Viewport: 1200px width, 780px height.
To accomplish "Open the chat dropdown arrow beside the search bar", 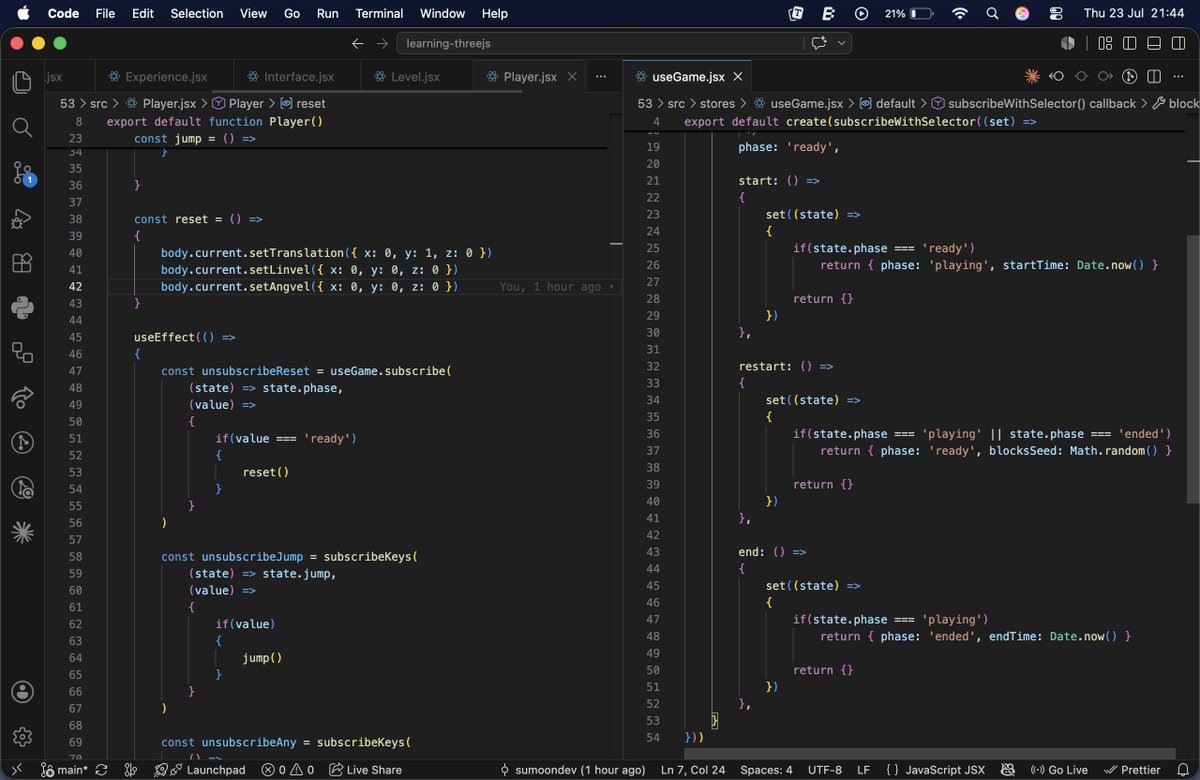I will (842, 43).
